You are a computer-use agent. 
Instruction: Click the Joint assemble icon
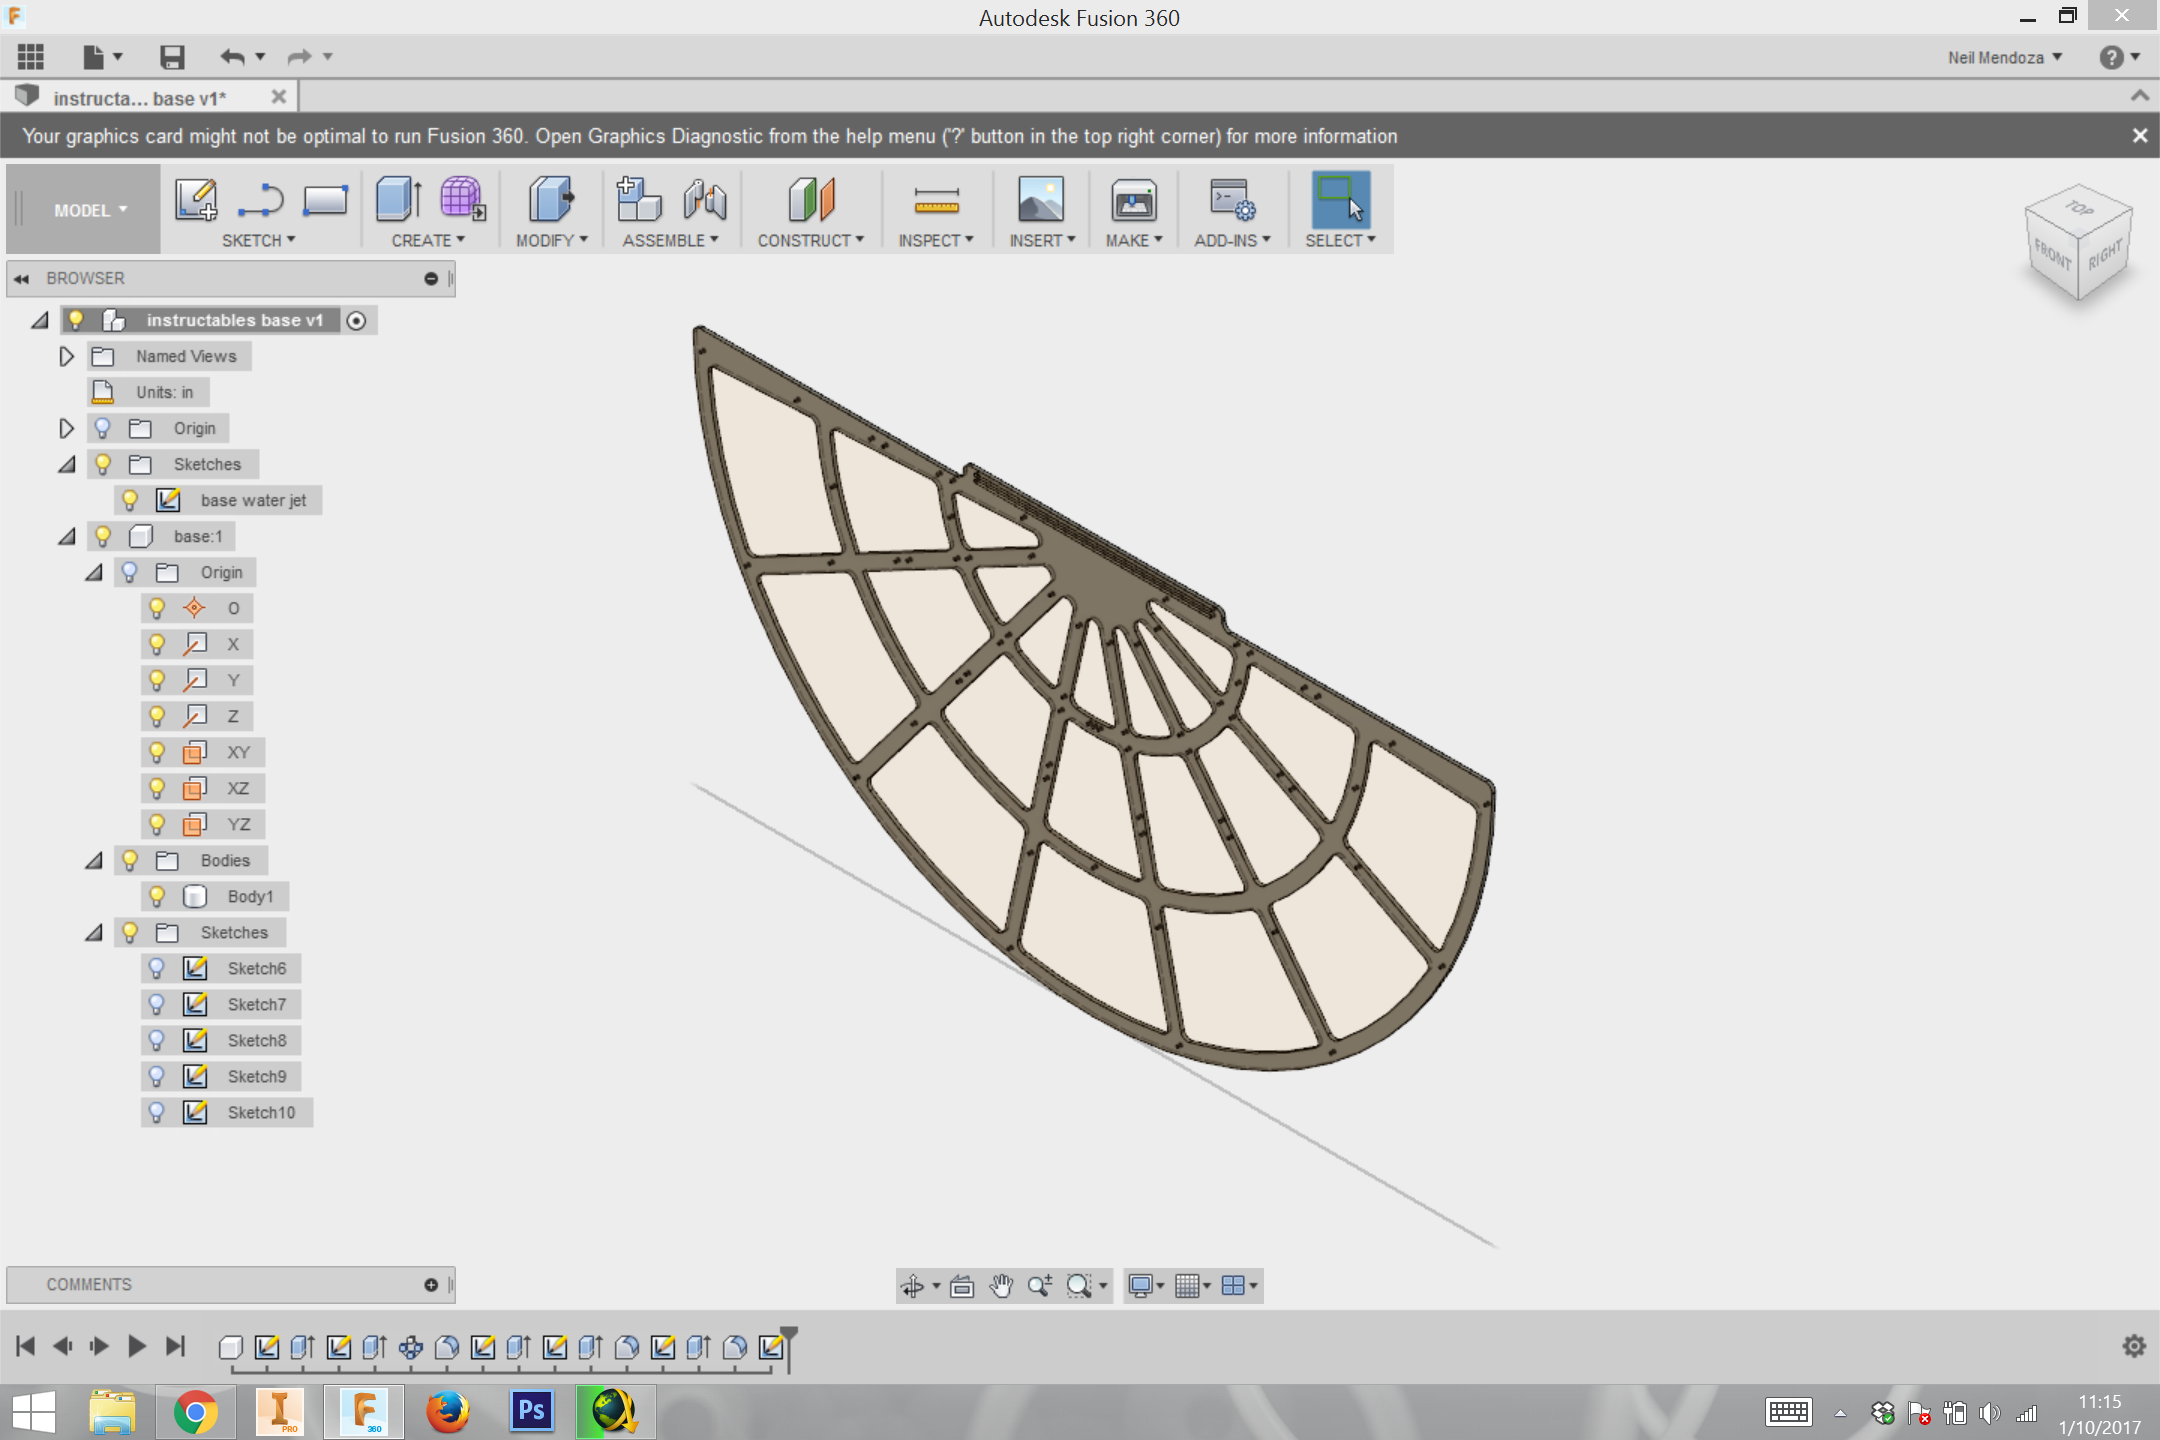tap(705, 199)
